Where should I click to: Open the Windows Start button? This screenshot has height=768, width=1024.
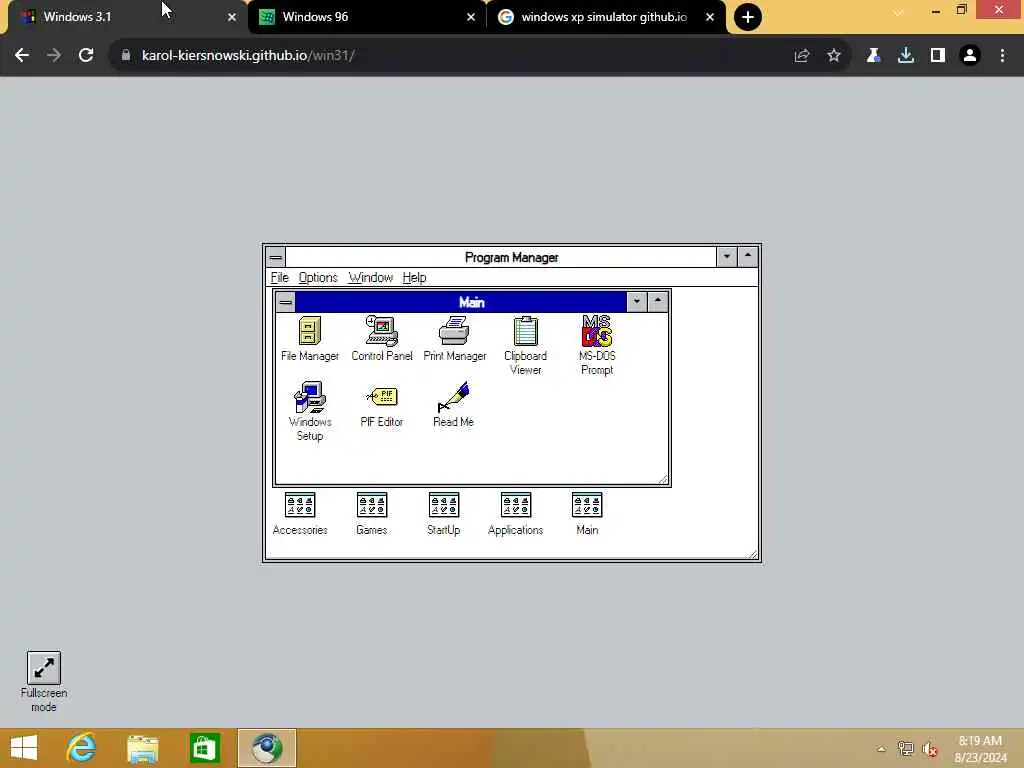(x=24, y=748)
